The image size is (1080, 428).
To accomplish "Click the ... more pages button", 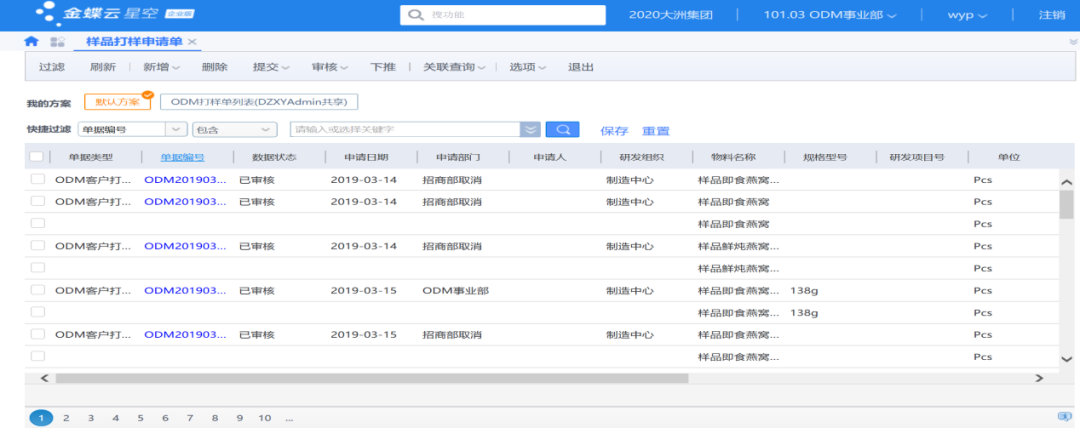I will 289,418.
